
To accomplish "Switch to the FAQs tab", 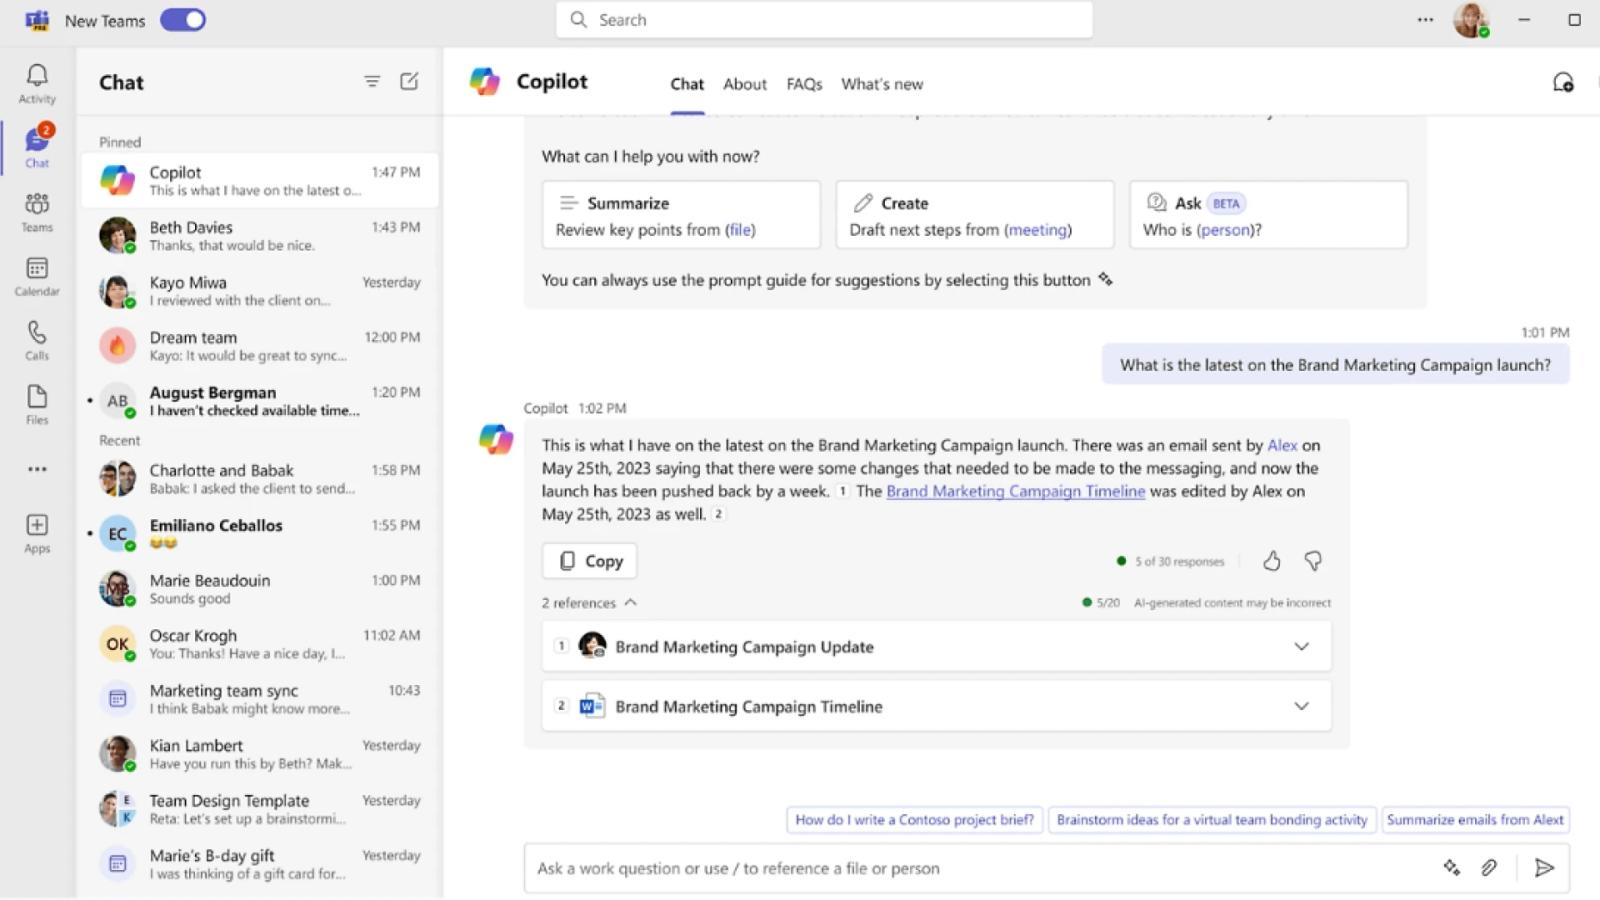I will tap(804, 84).
